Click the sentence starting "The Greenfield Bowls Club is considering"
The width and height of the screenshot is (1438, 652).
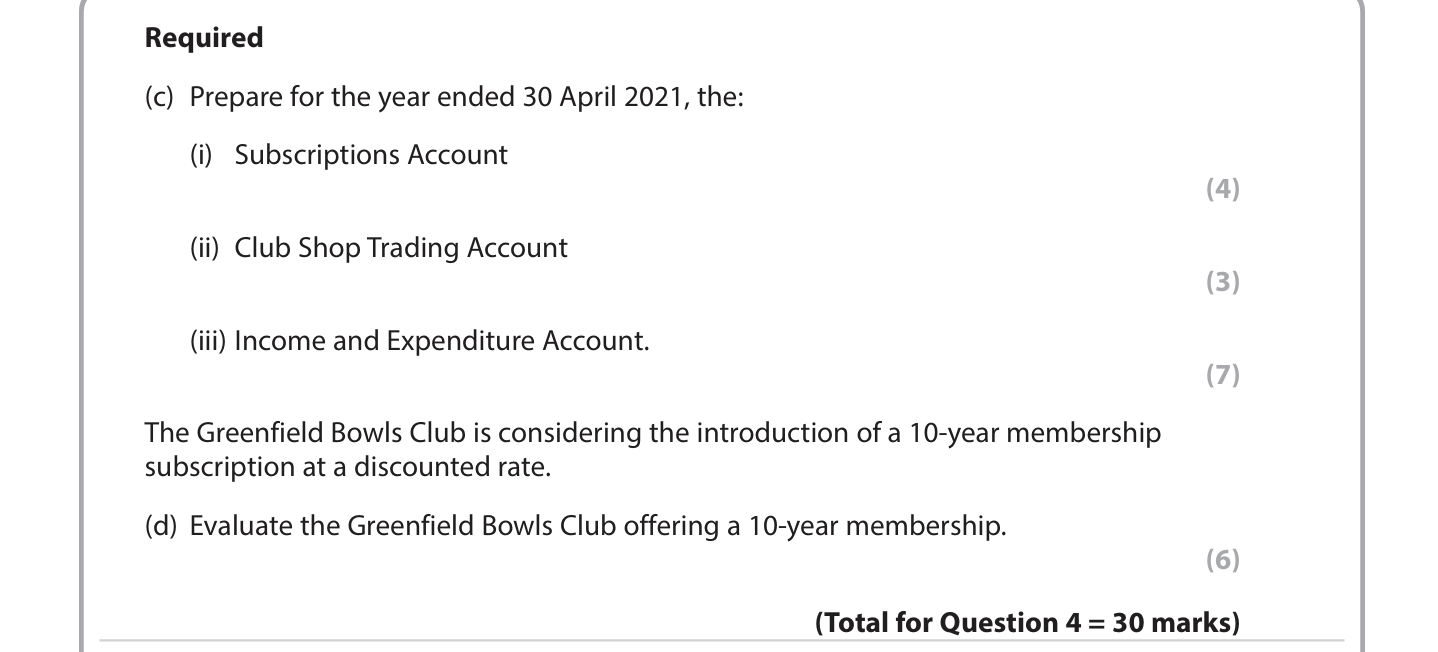coord(652,433)
